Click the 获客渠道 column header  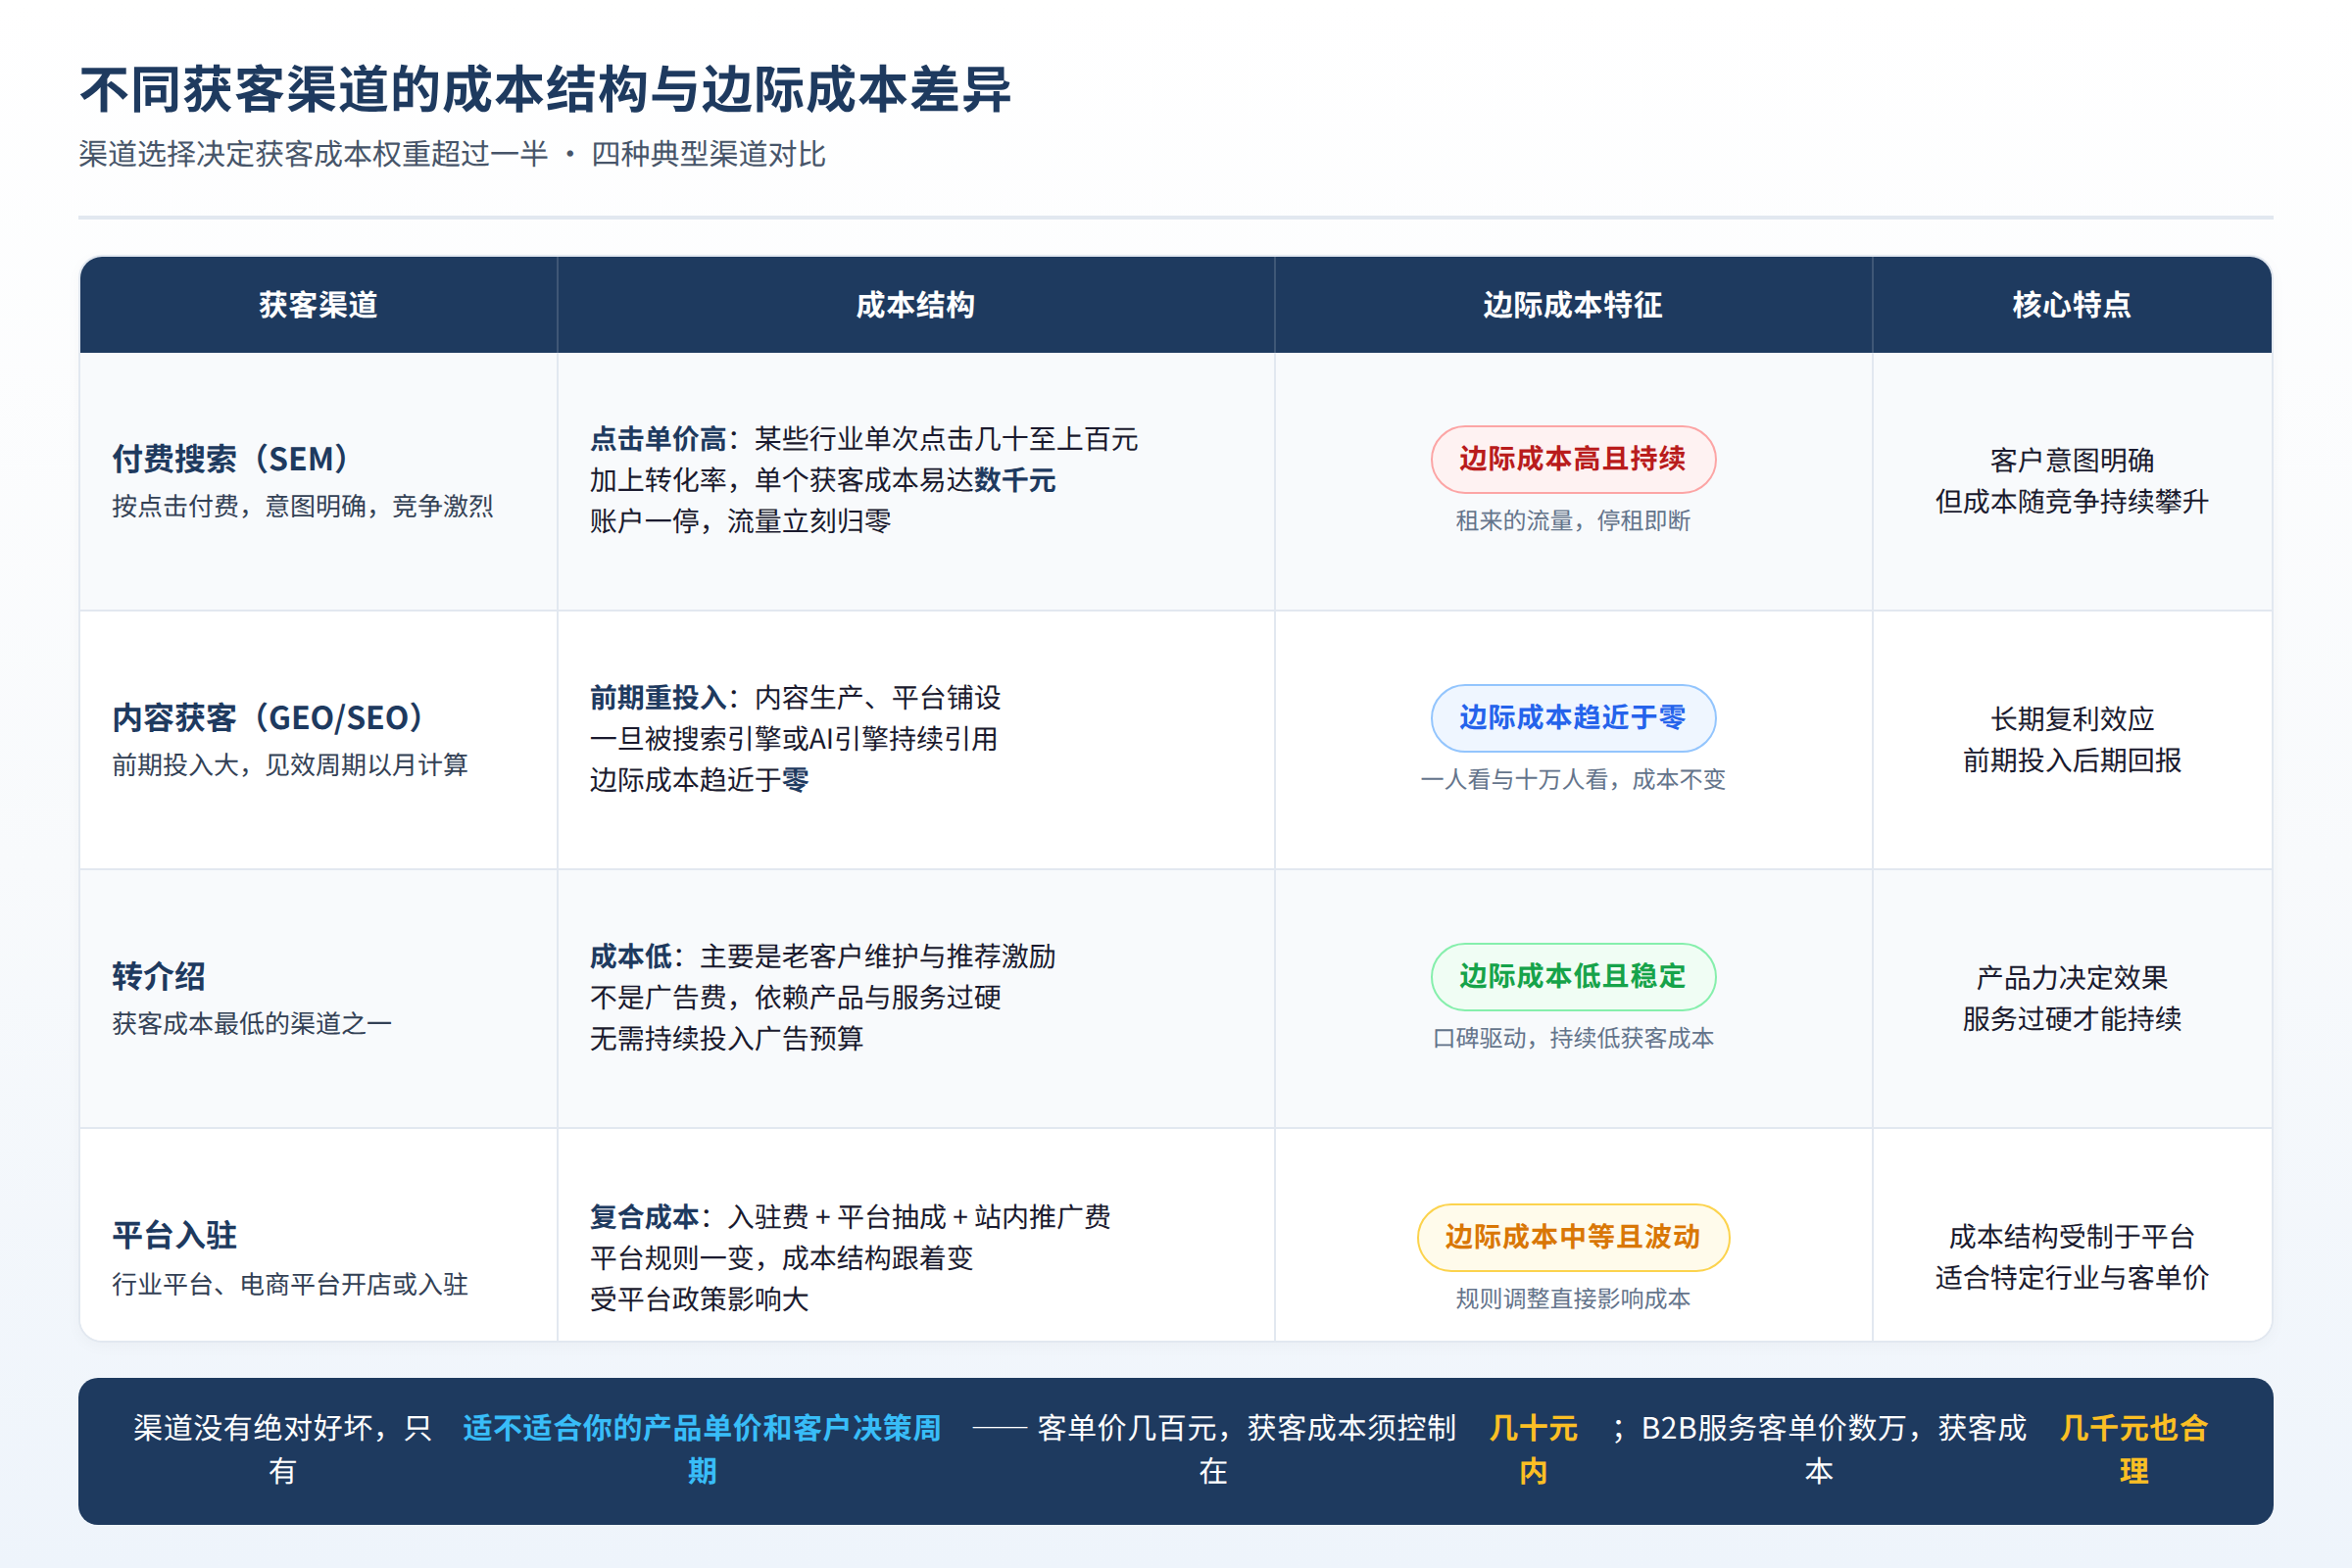[x=318, y=305]
